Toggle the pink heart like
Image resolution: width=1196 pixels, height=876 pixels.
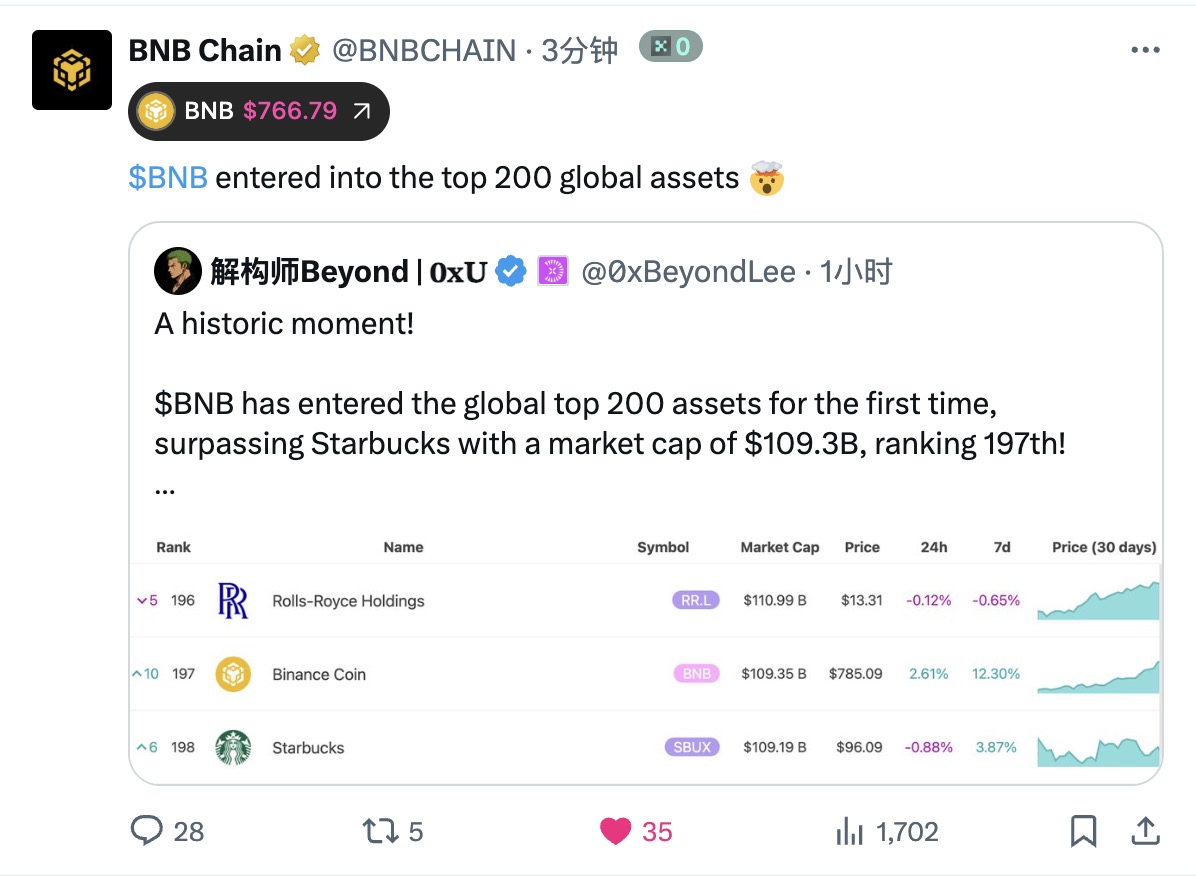[x=616, y=831]
